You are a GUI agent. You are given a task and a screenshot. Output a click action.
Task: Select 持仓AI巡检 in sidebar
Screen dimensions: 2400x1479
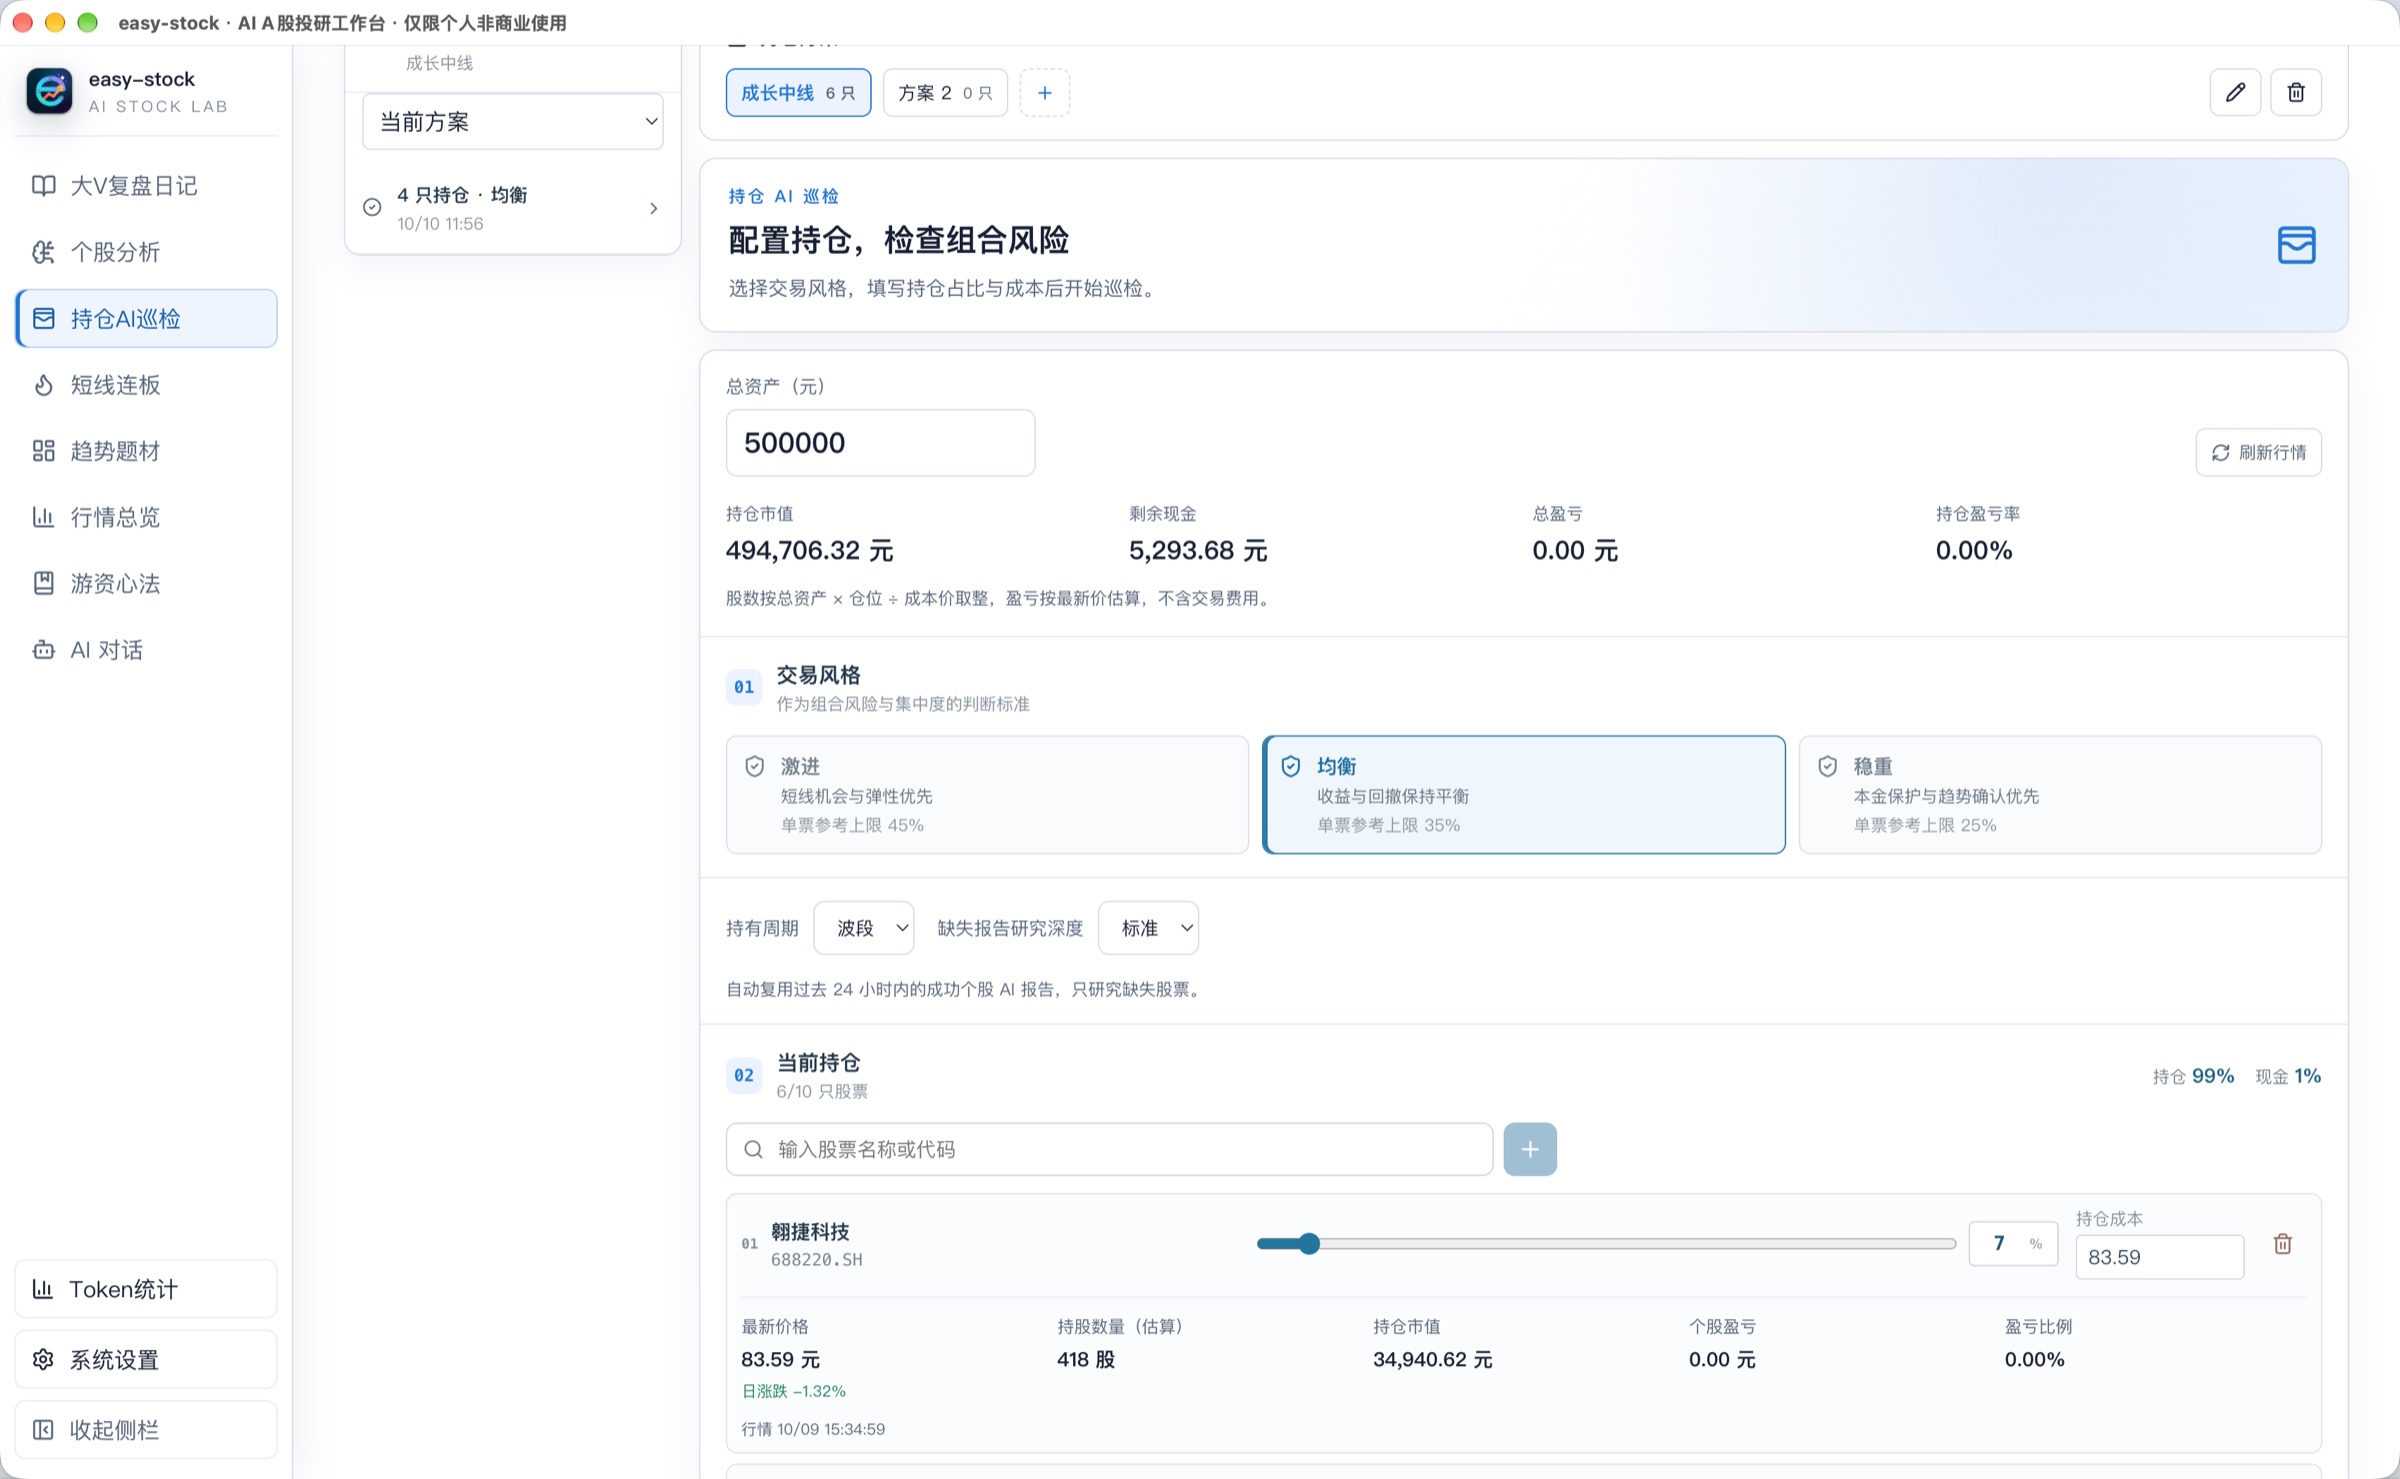click(x=146, y=318)
